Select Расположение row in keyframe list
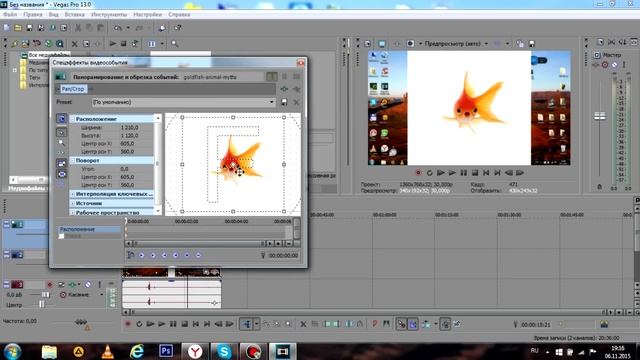This screenshot has width=640, height=360. pyautogui.click(x=90, y=229)
